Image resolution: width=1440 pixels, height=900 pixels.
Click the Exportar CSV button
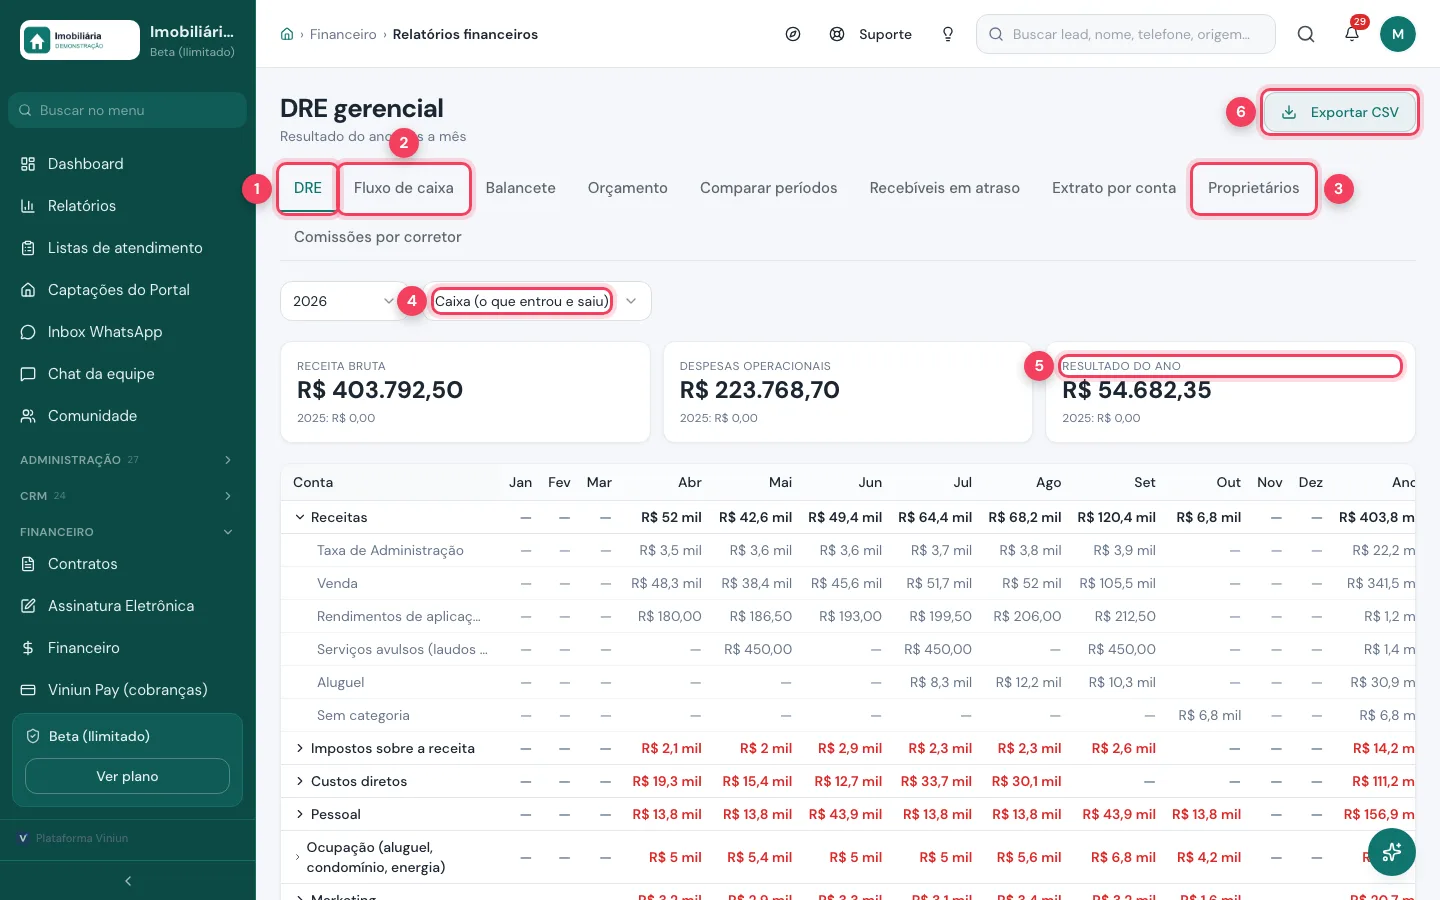click(x=1340, y=112)
